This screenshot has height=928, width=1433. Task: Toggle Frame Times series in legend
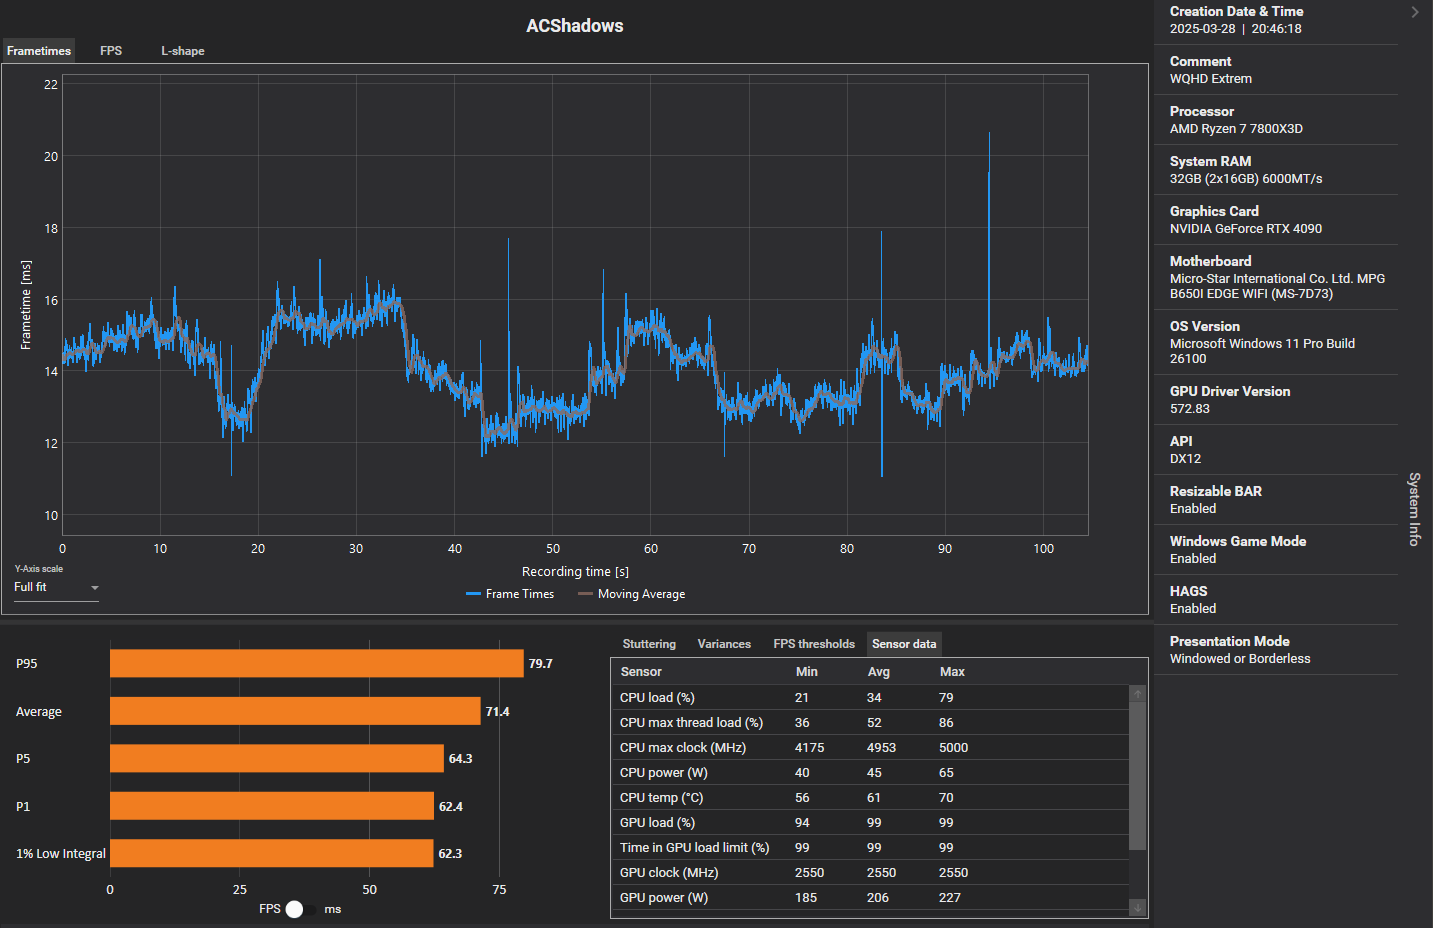point(510,594)
